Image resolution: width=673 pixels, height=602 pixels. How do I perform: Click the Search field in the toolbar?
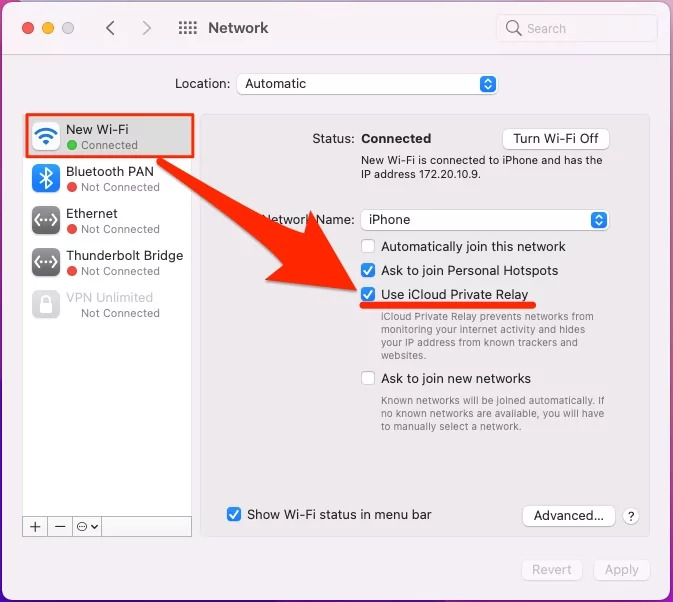click(577, 28)
